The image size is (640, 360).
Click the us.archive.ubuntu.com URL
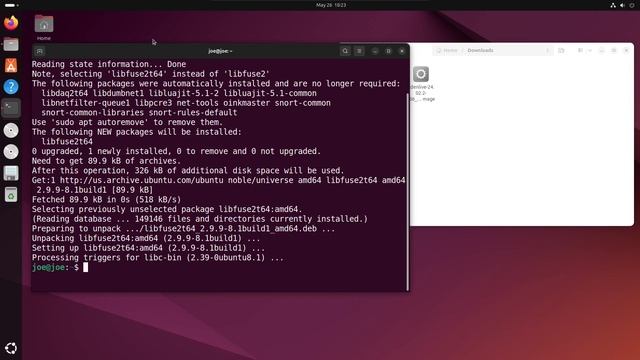pos(142,180)
